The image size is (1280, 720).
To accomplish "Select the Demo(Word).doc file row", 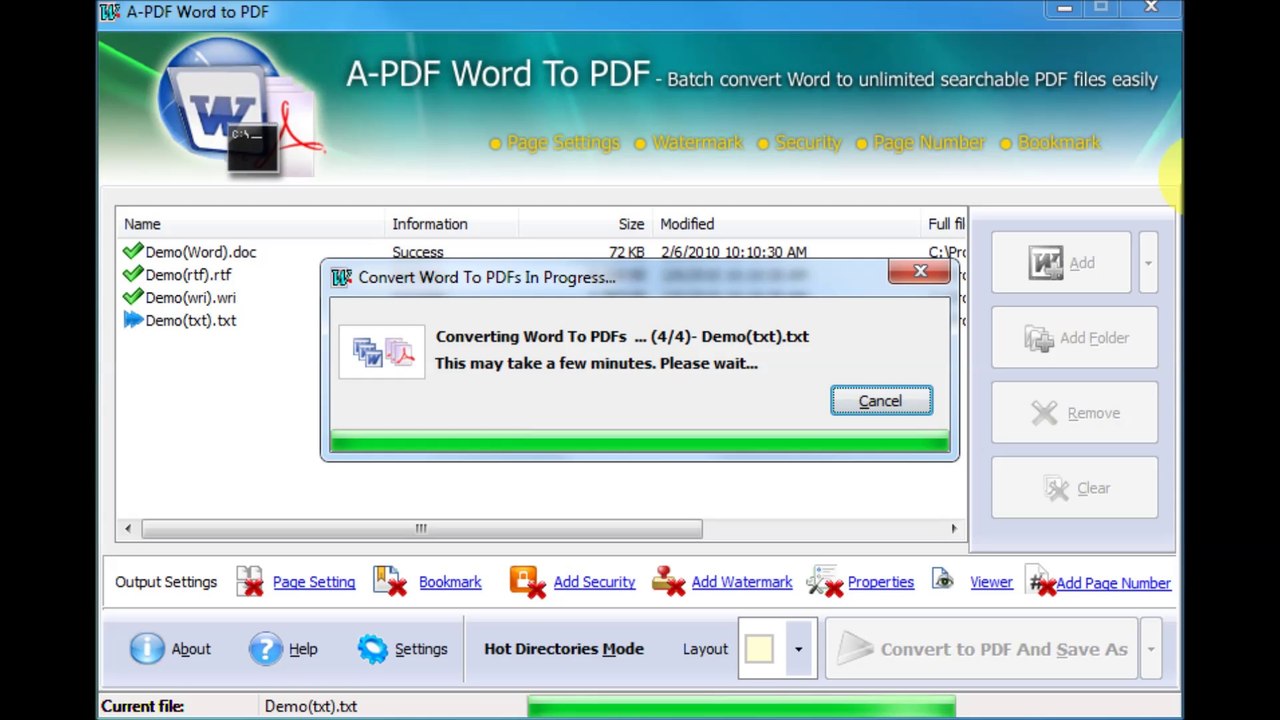I will click(x=541, y=252).
